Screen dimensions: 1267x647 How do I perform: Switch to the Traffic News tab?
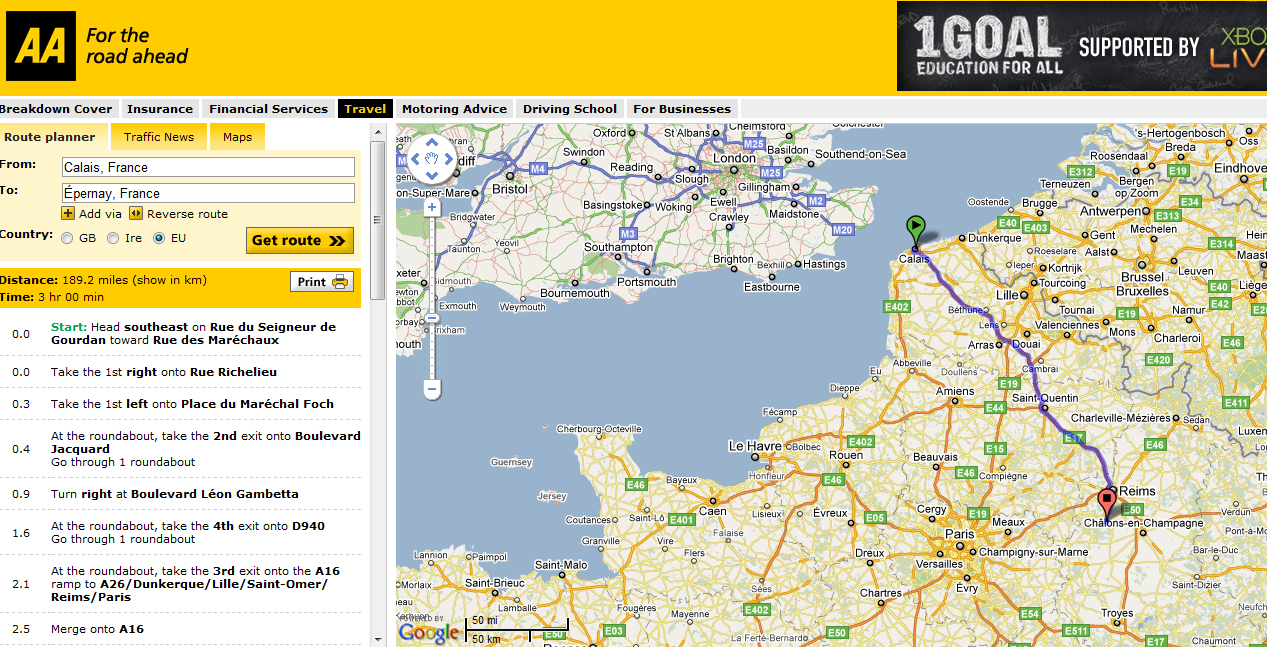pyautogui.click(x=159, y=137)
